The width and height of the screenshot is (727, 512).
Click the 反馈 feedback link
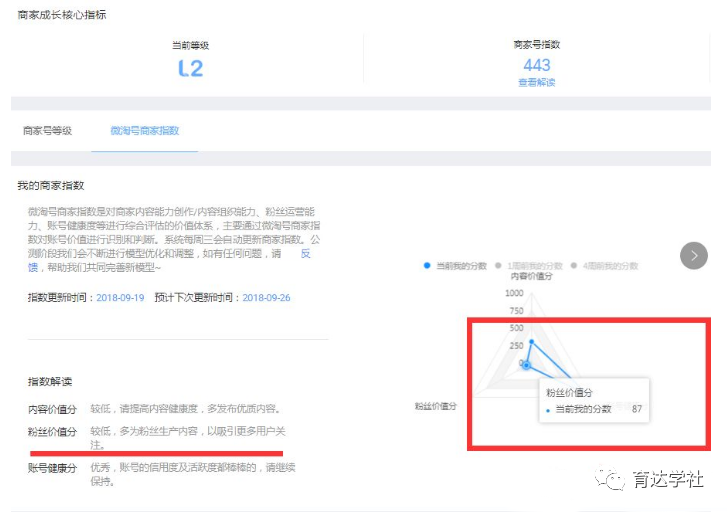[x=306, y=254]
